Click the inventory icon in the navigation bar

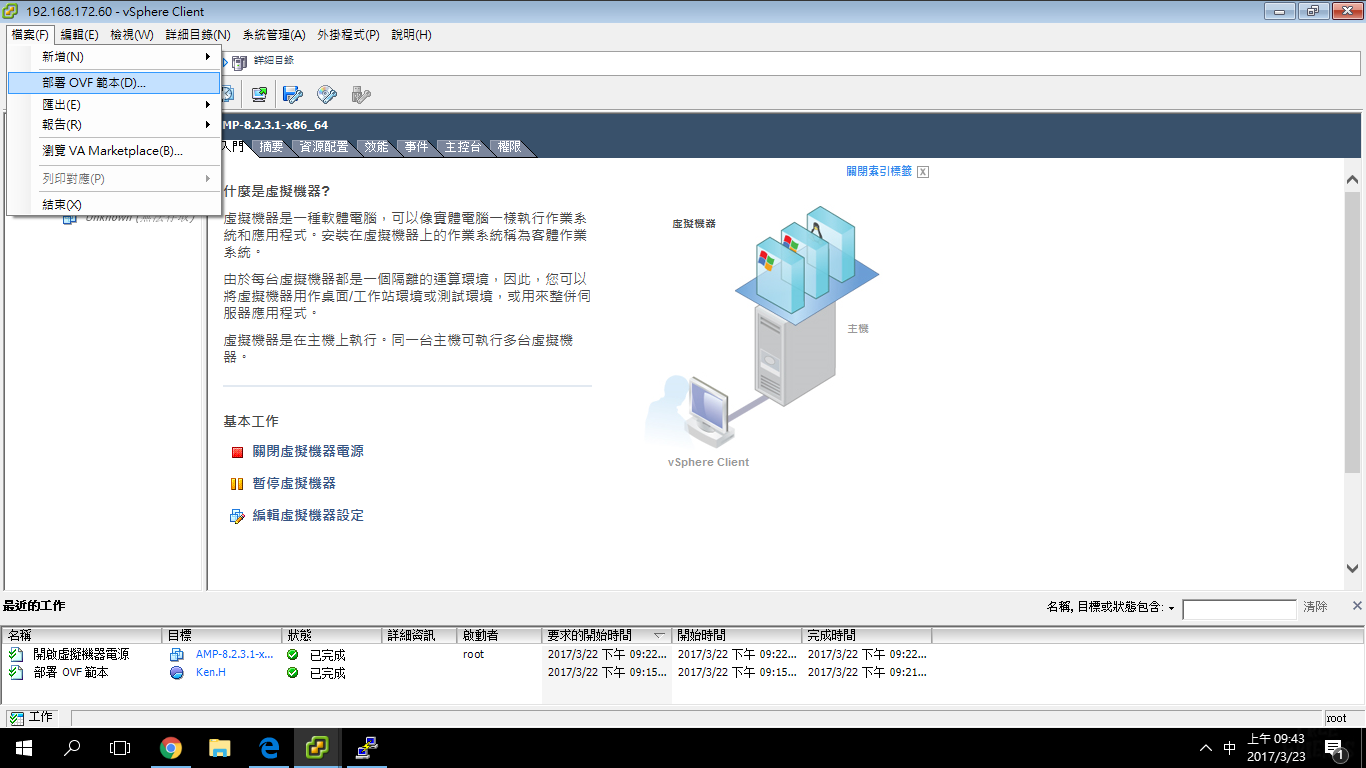pos(239,63)
